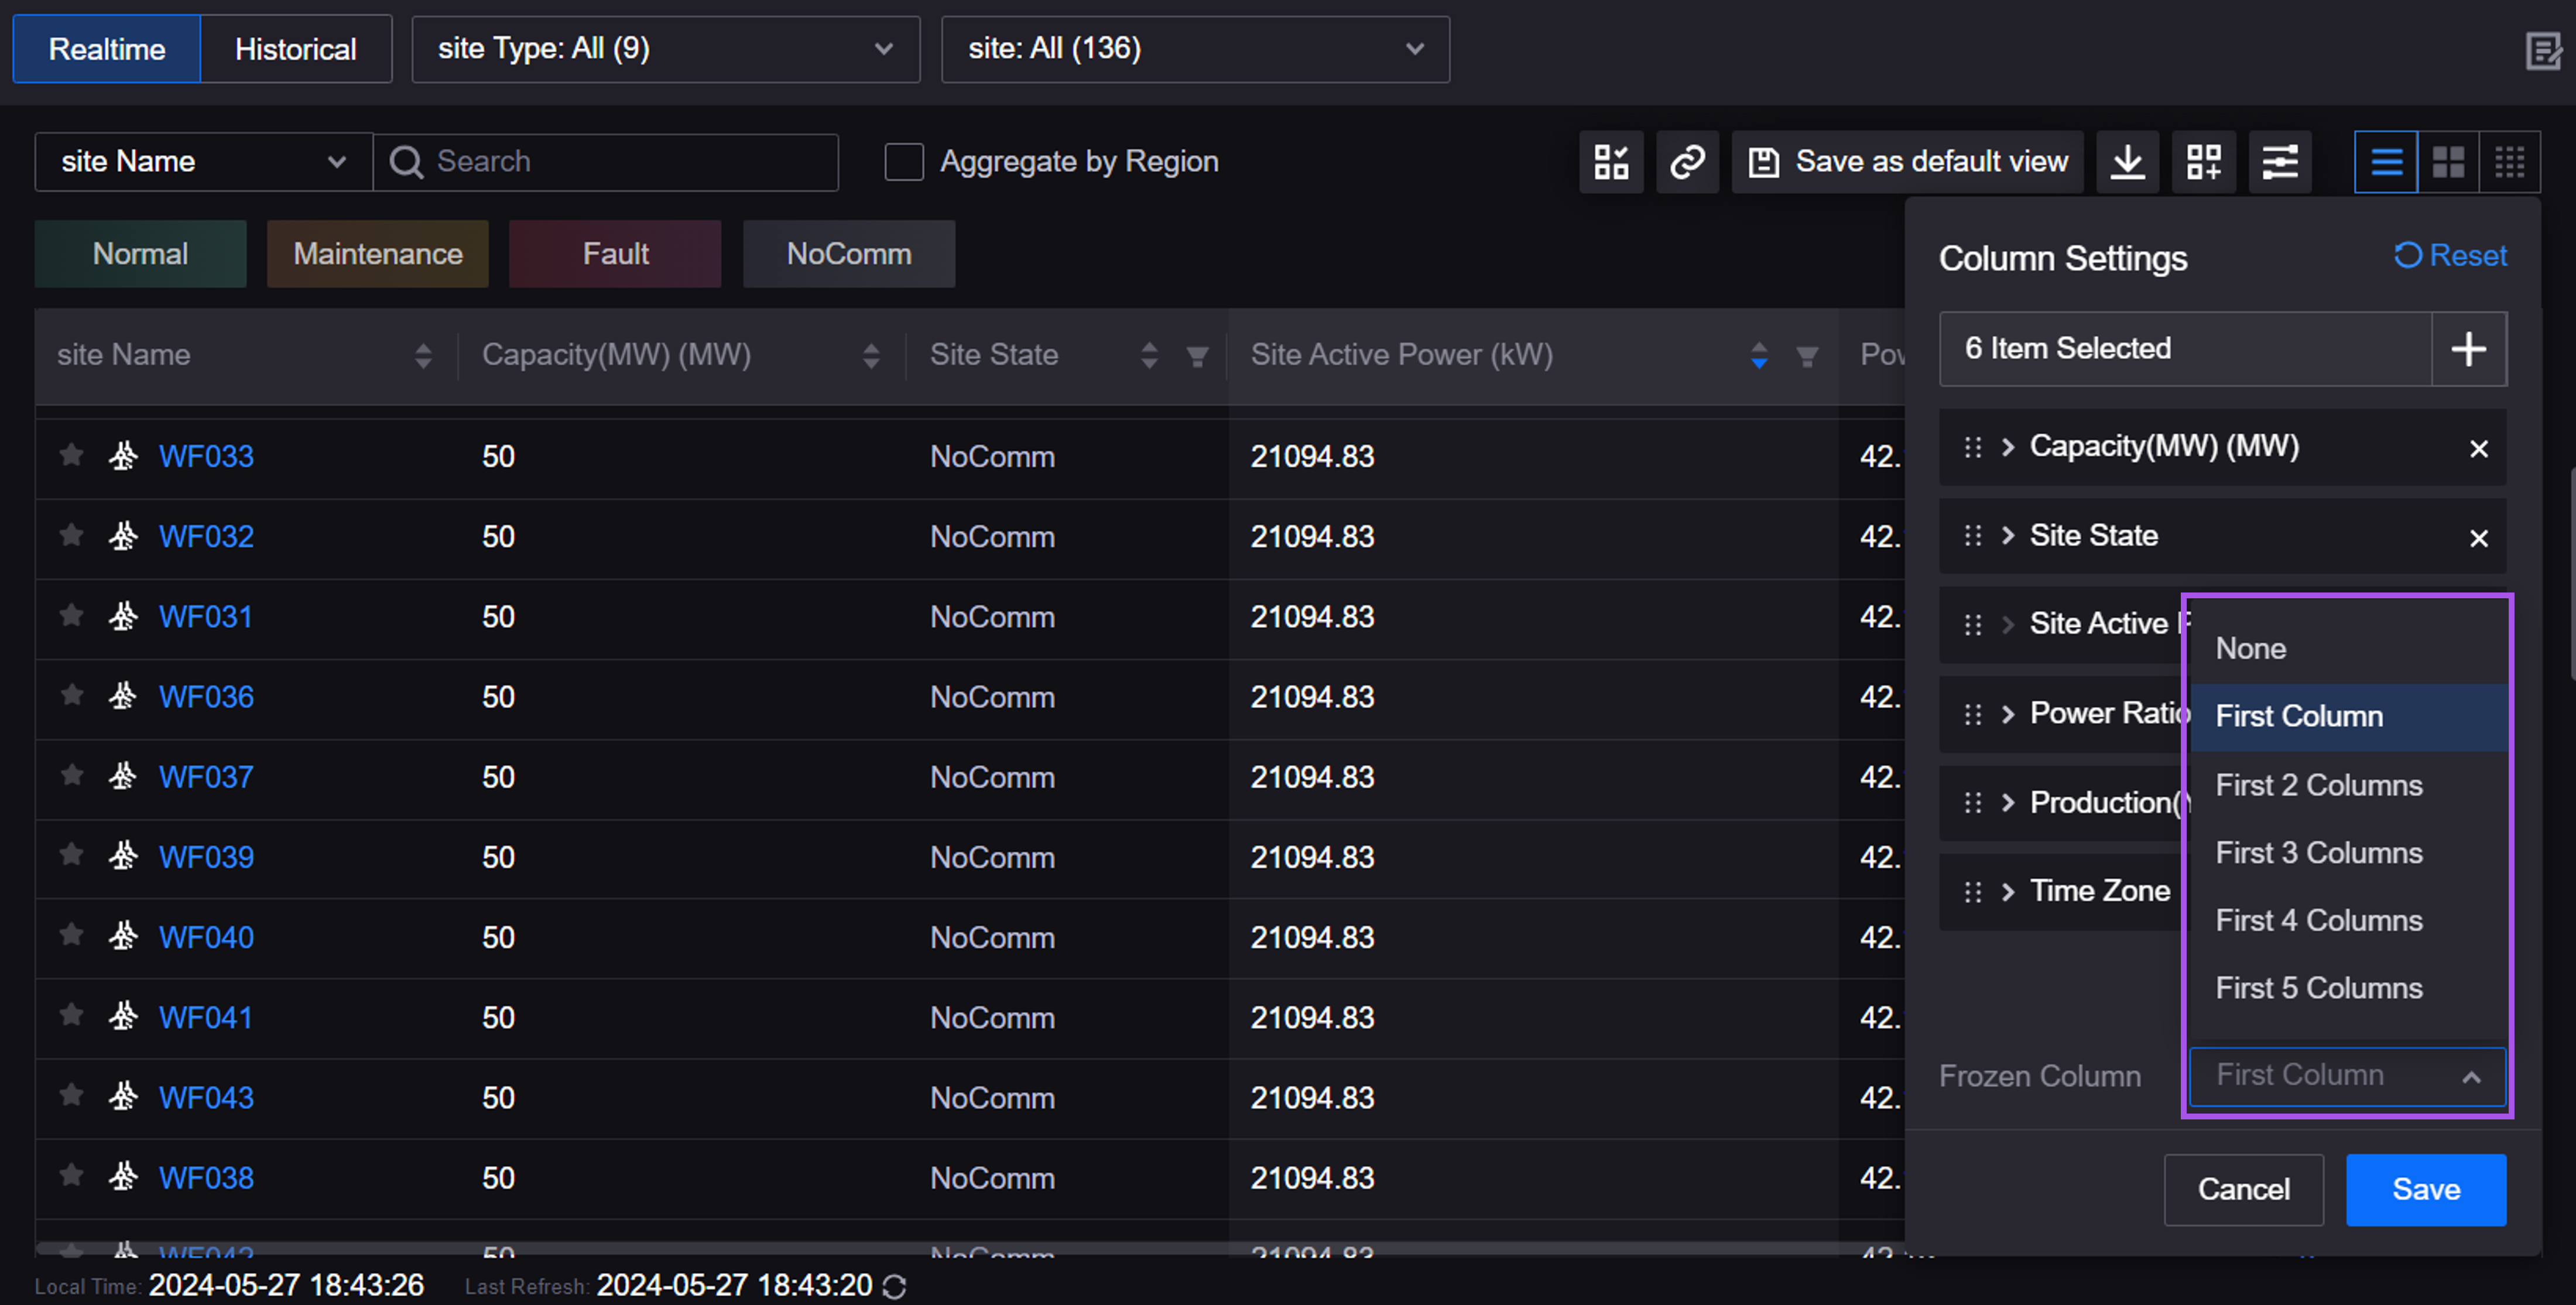Save the column settings

(2425, 1189)
